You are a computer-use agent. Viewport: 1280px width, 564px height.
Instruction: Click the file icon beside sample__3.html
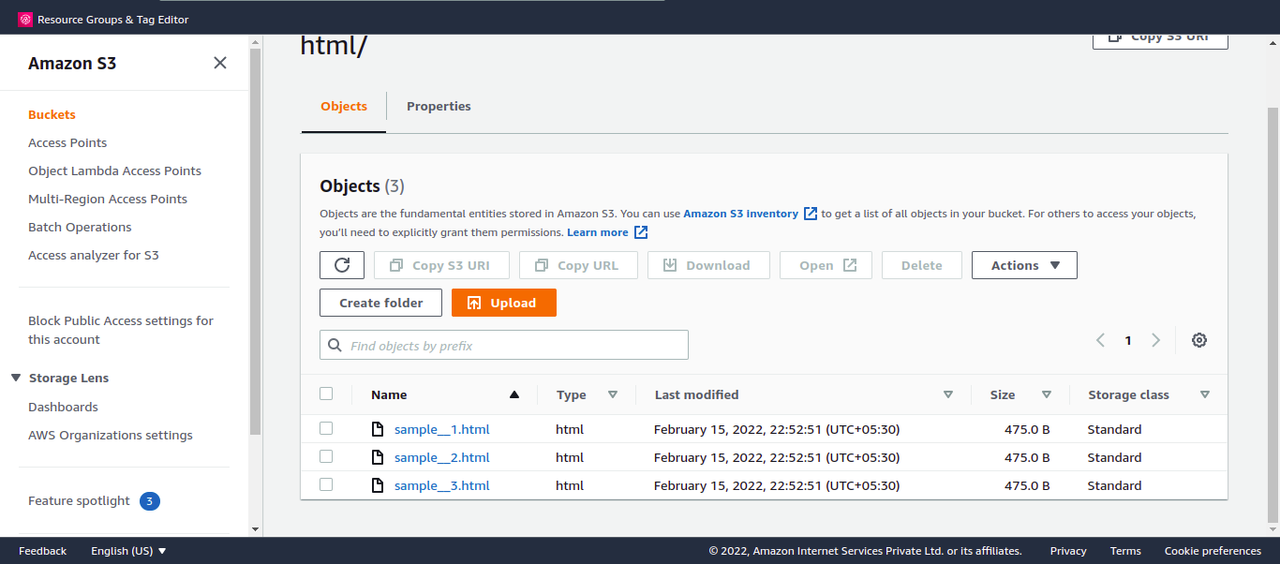click(x=378, y=485)
